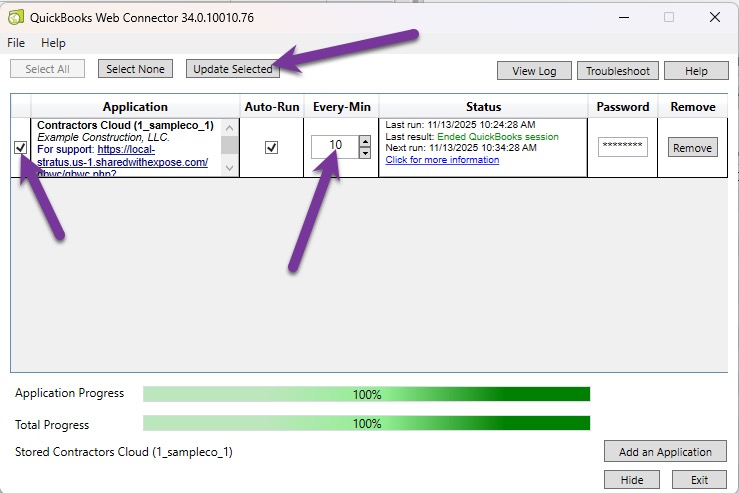Click the Update Selected button

click(233, 69)
